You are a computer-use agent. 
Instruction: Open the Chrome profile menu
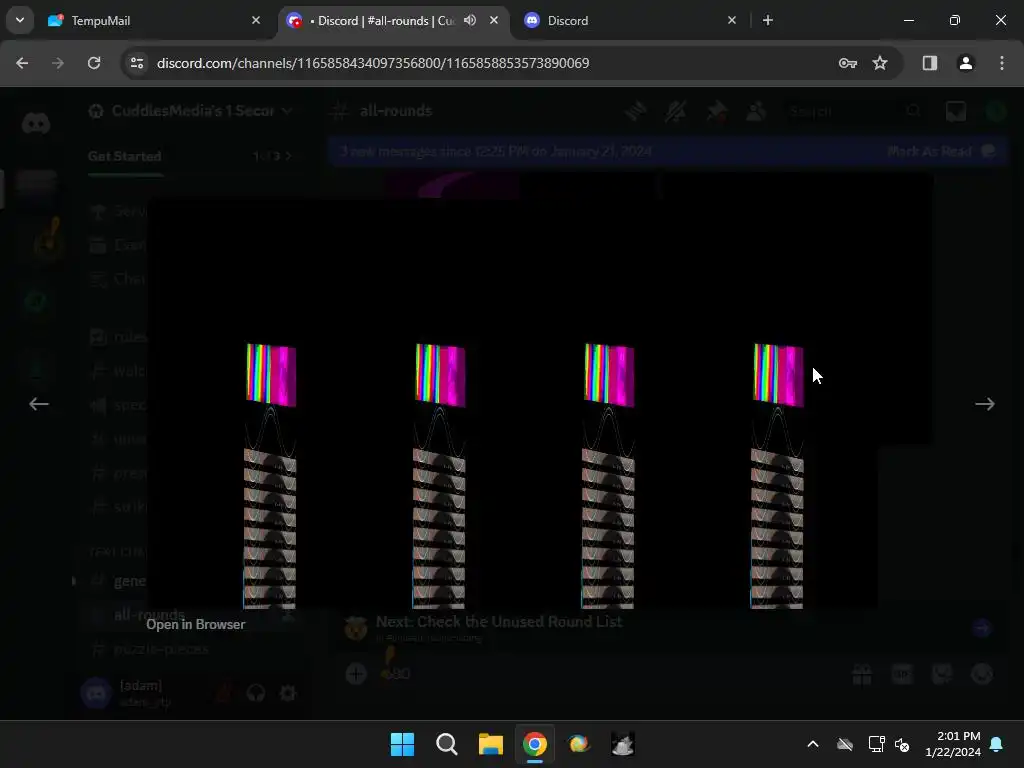click(966, 63)
